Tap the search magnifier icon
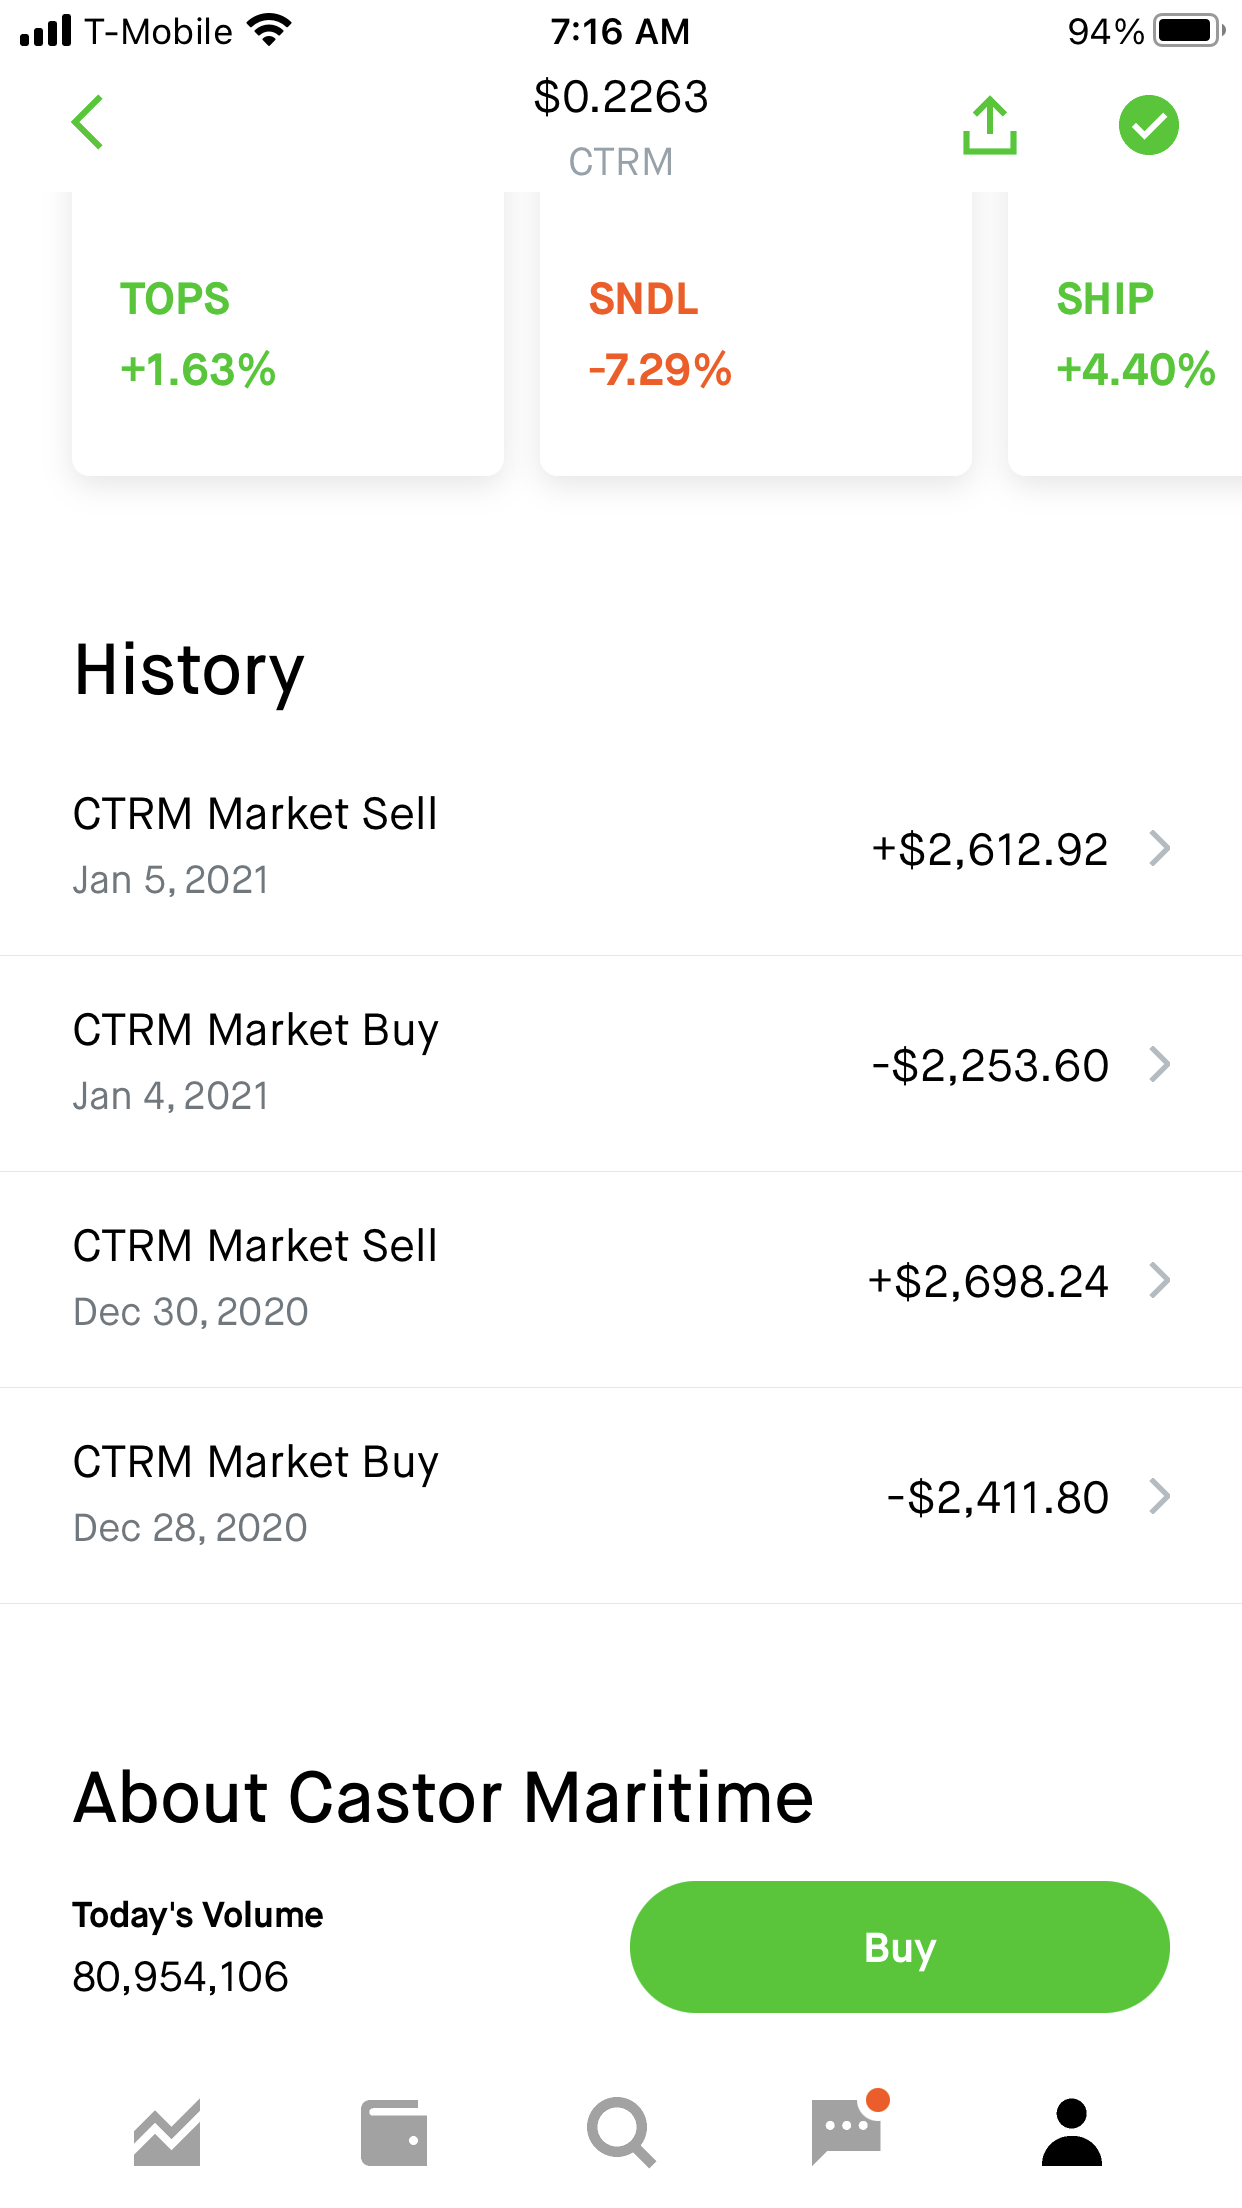 (x=621, y=2132)
